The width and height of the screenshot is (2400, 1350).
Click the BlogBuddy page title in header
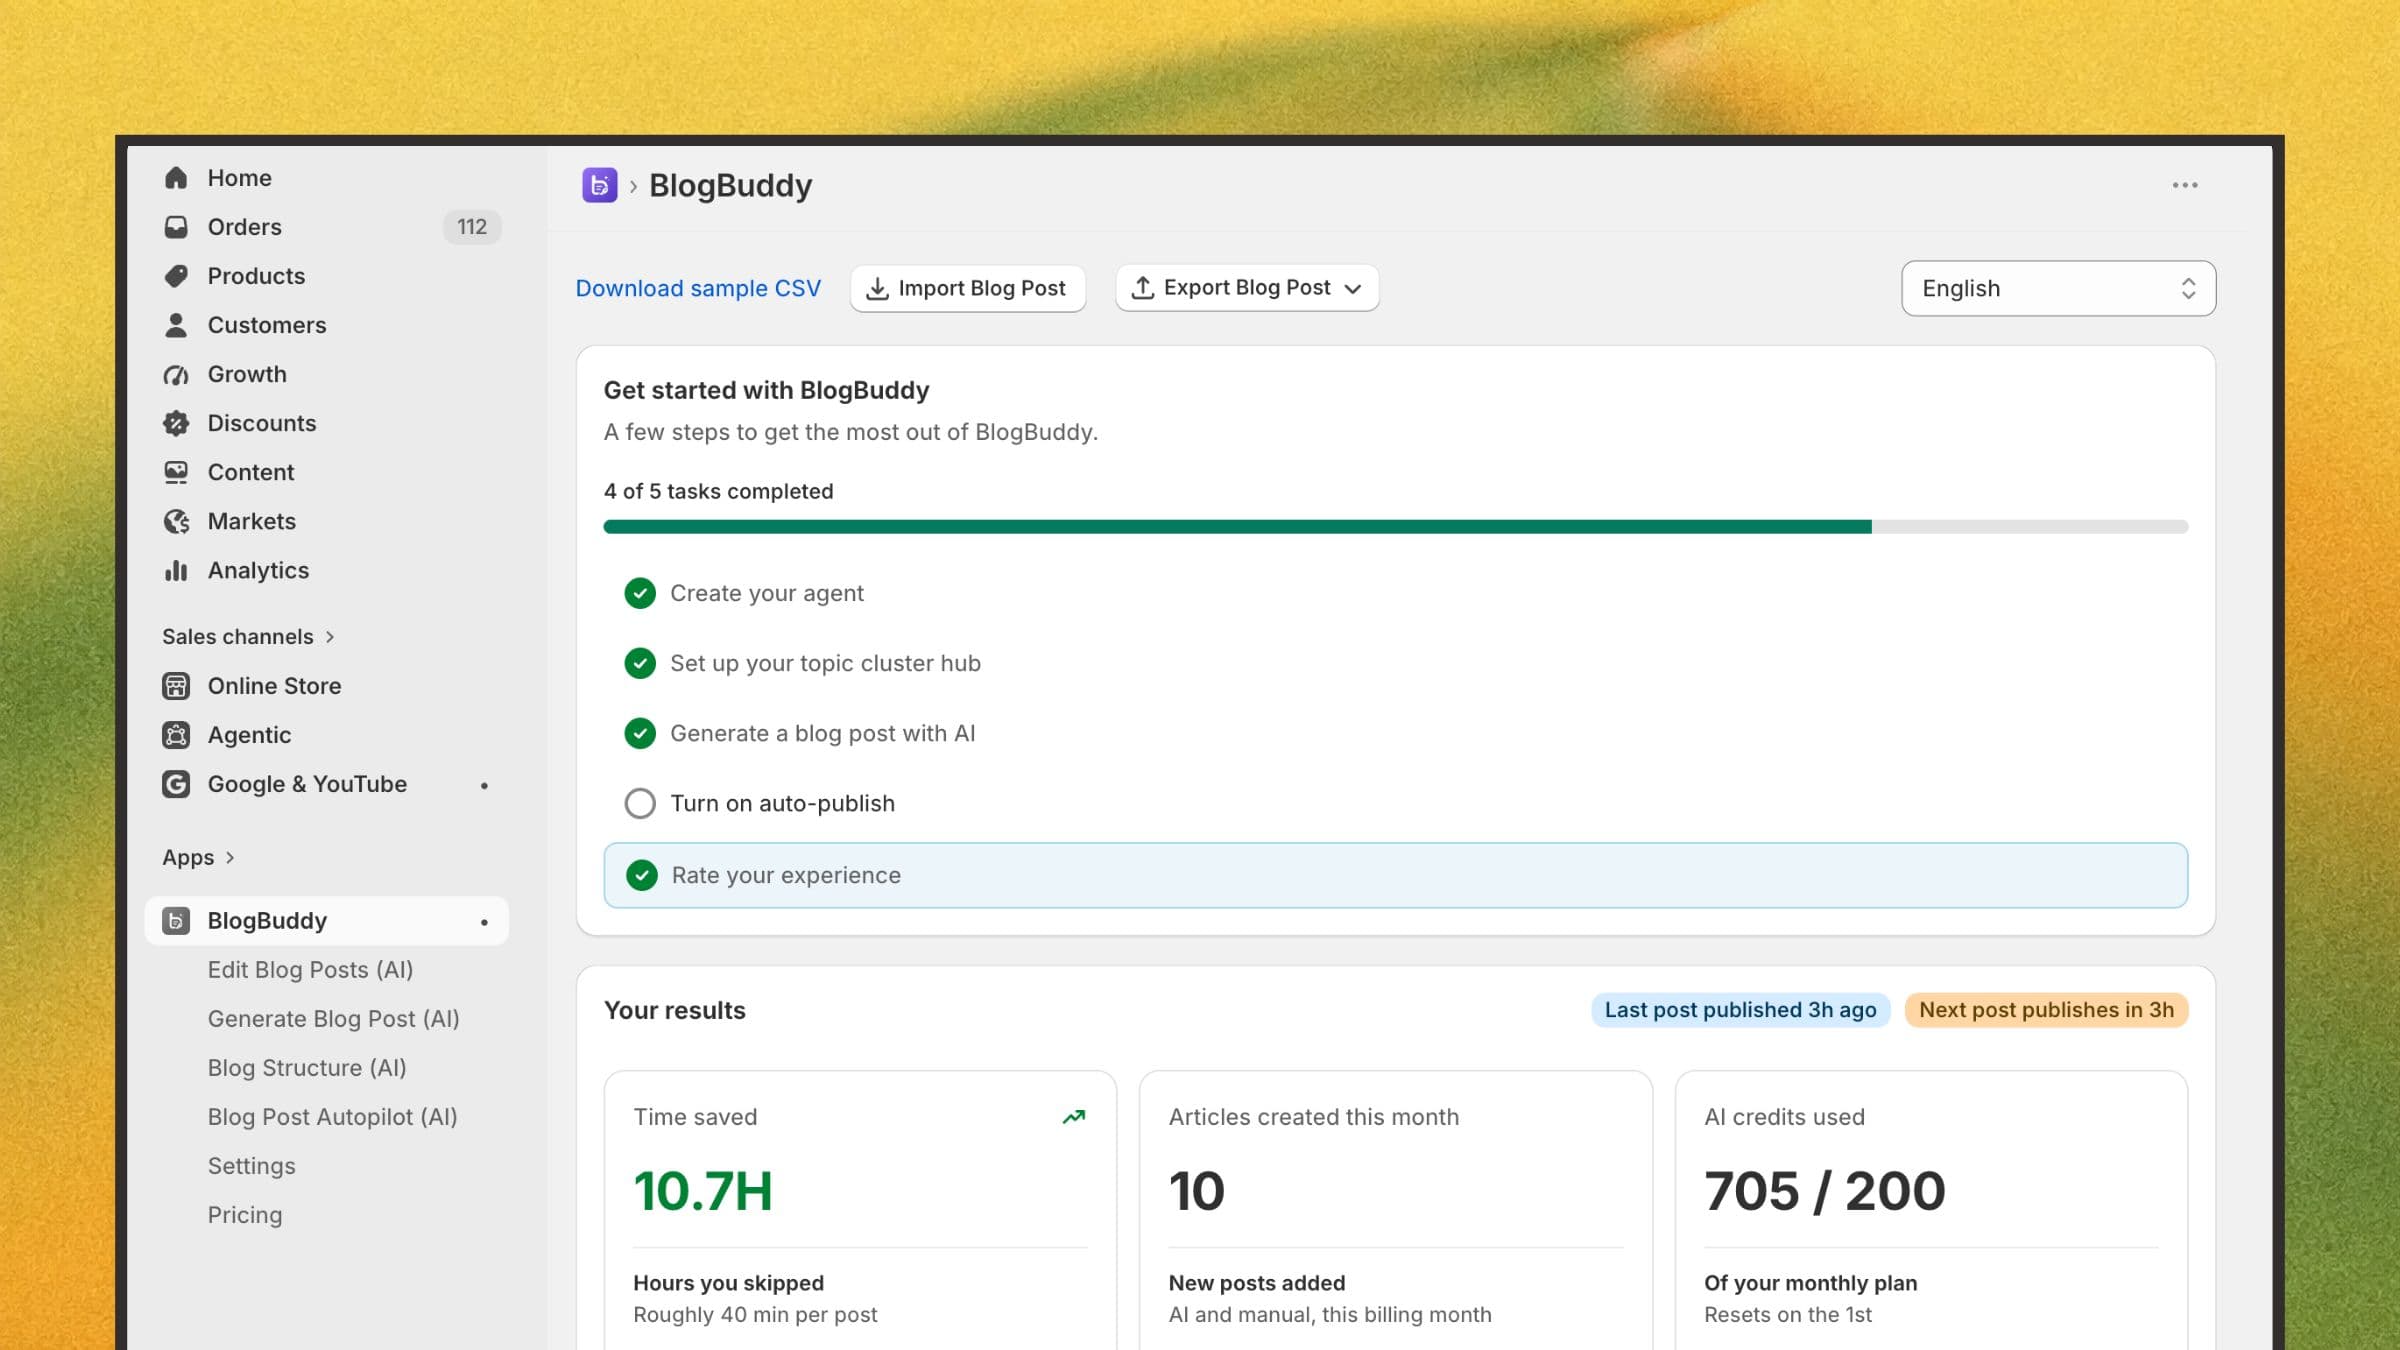[x=730, y=185]
